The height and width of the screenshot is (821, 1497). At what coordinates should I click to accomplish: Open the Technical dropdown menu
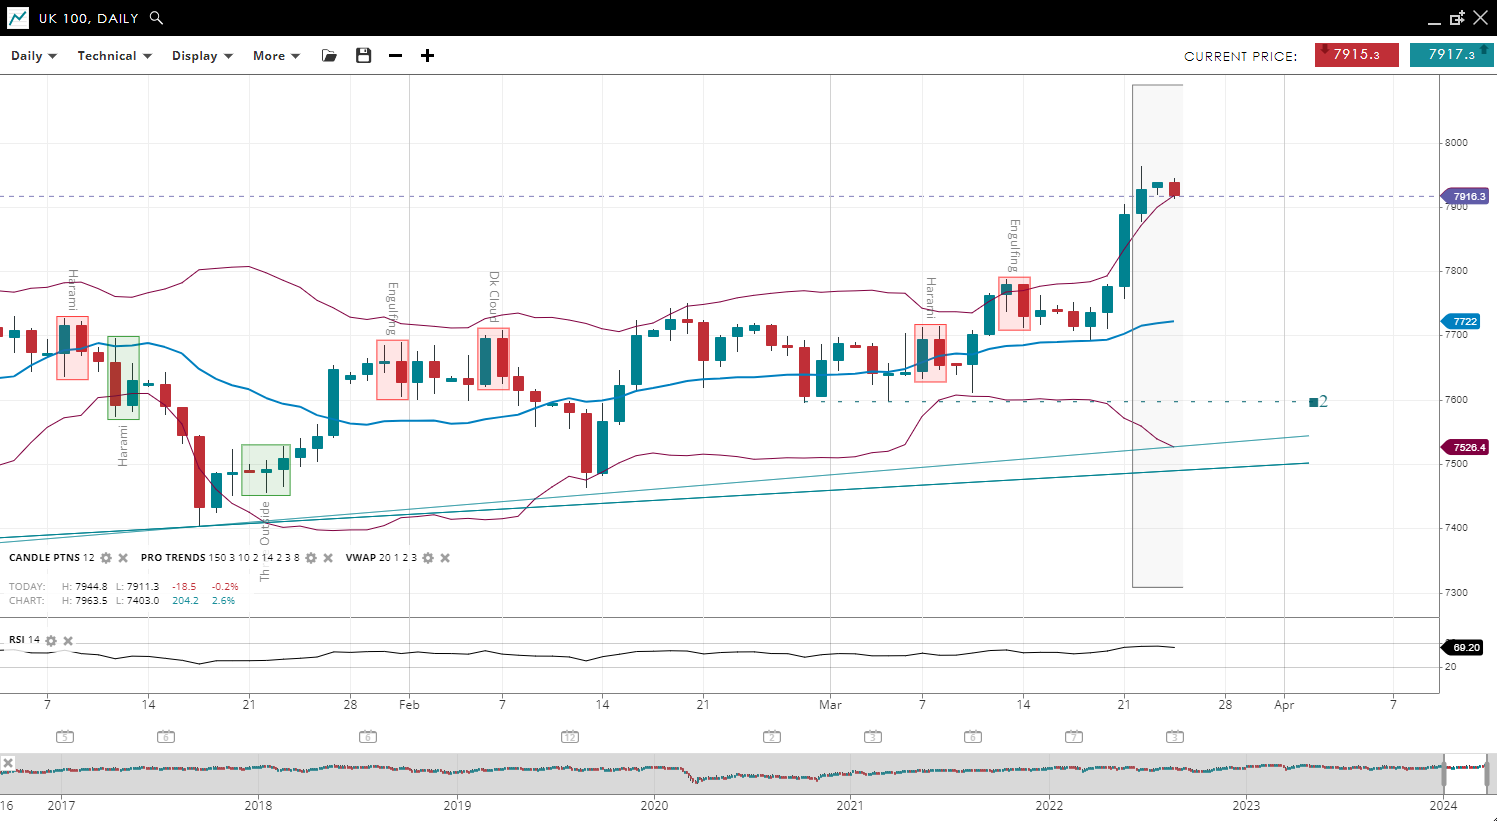pyautogui.click(x=114, y=56)
